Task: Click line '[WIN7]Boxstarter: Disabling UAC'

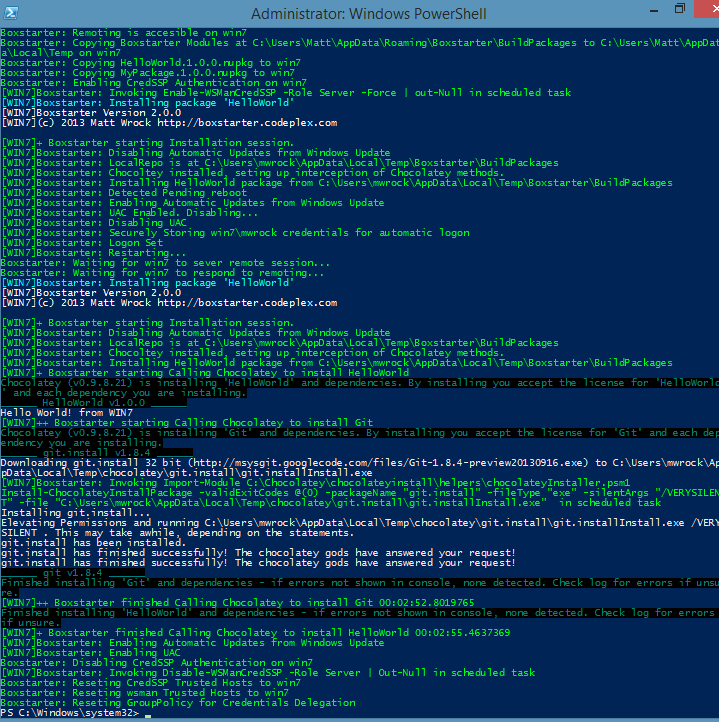Action: coord(94,223)
